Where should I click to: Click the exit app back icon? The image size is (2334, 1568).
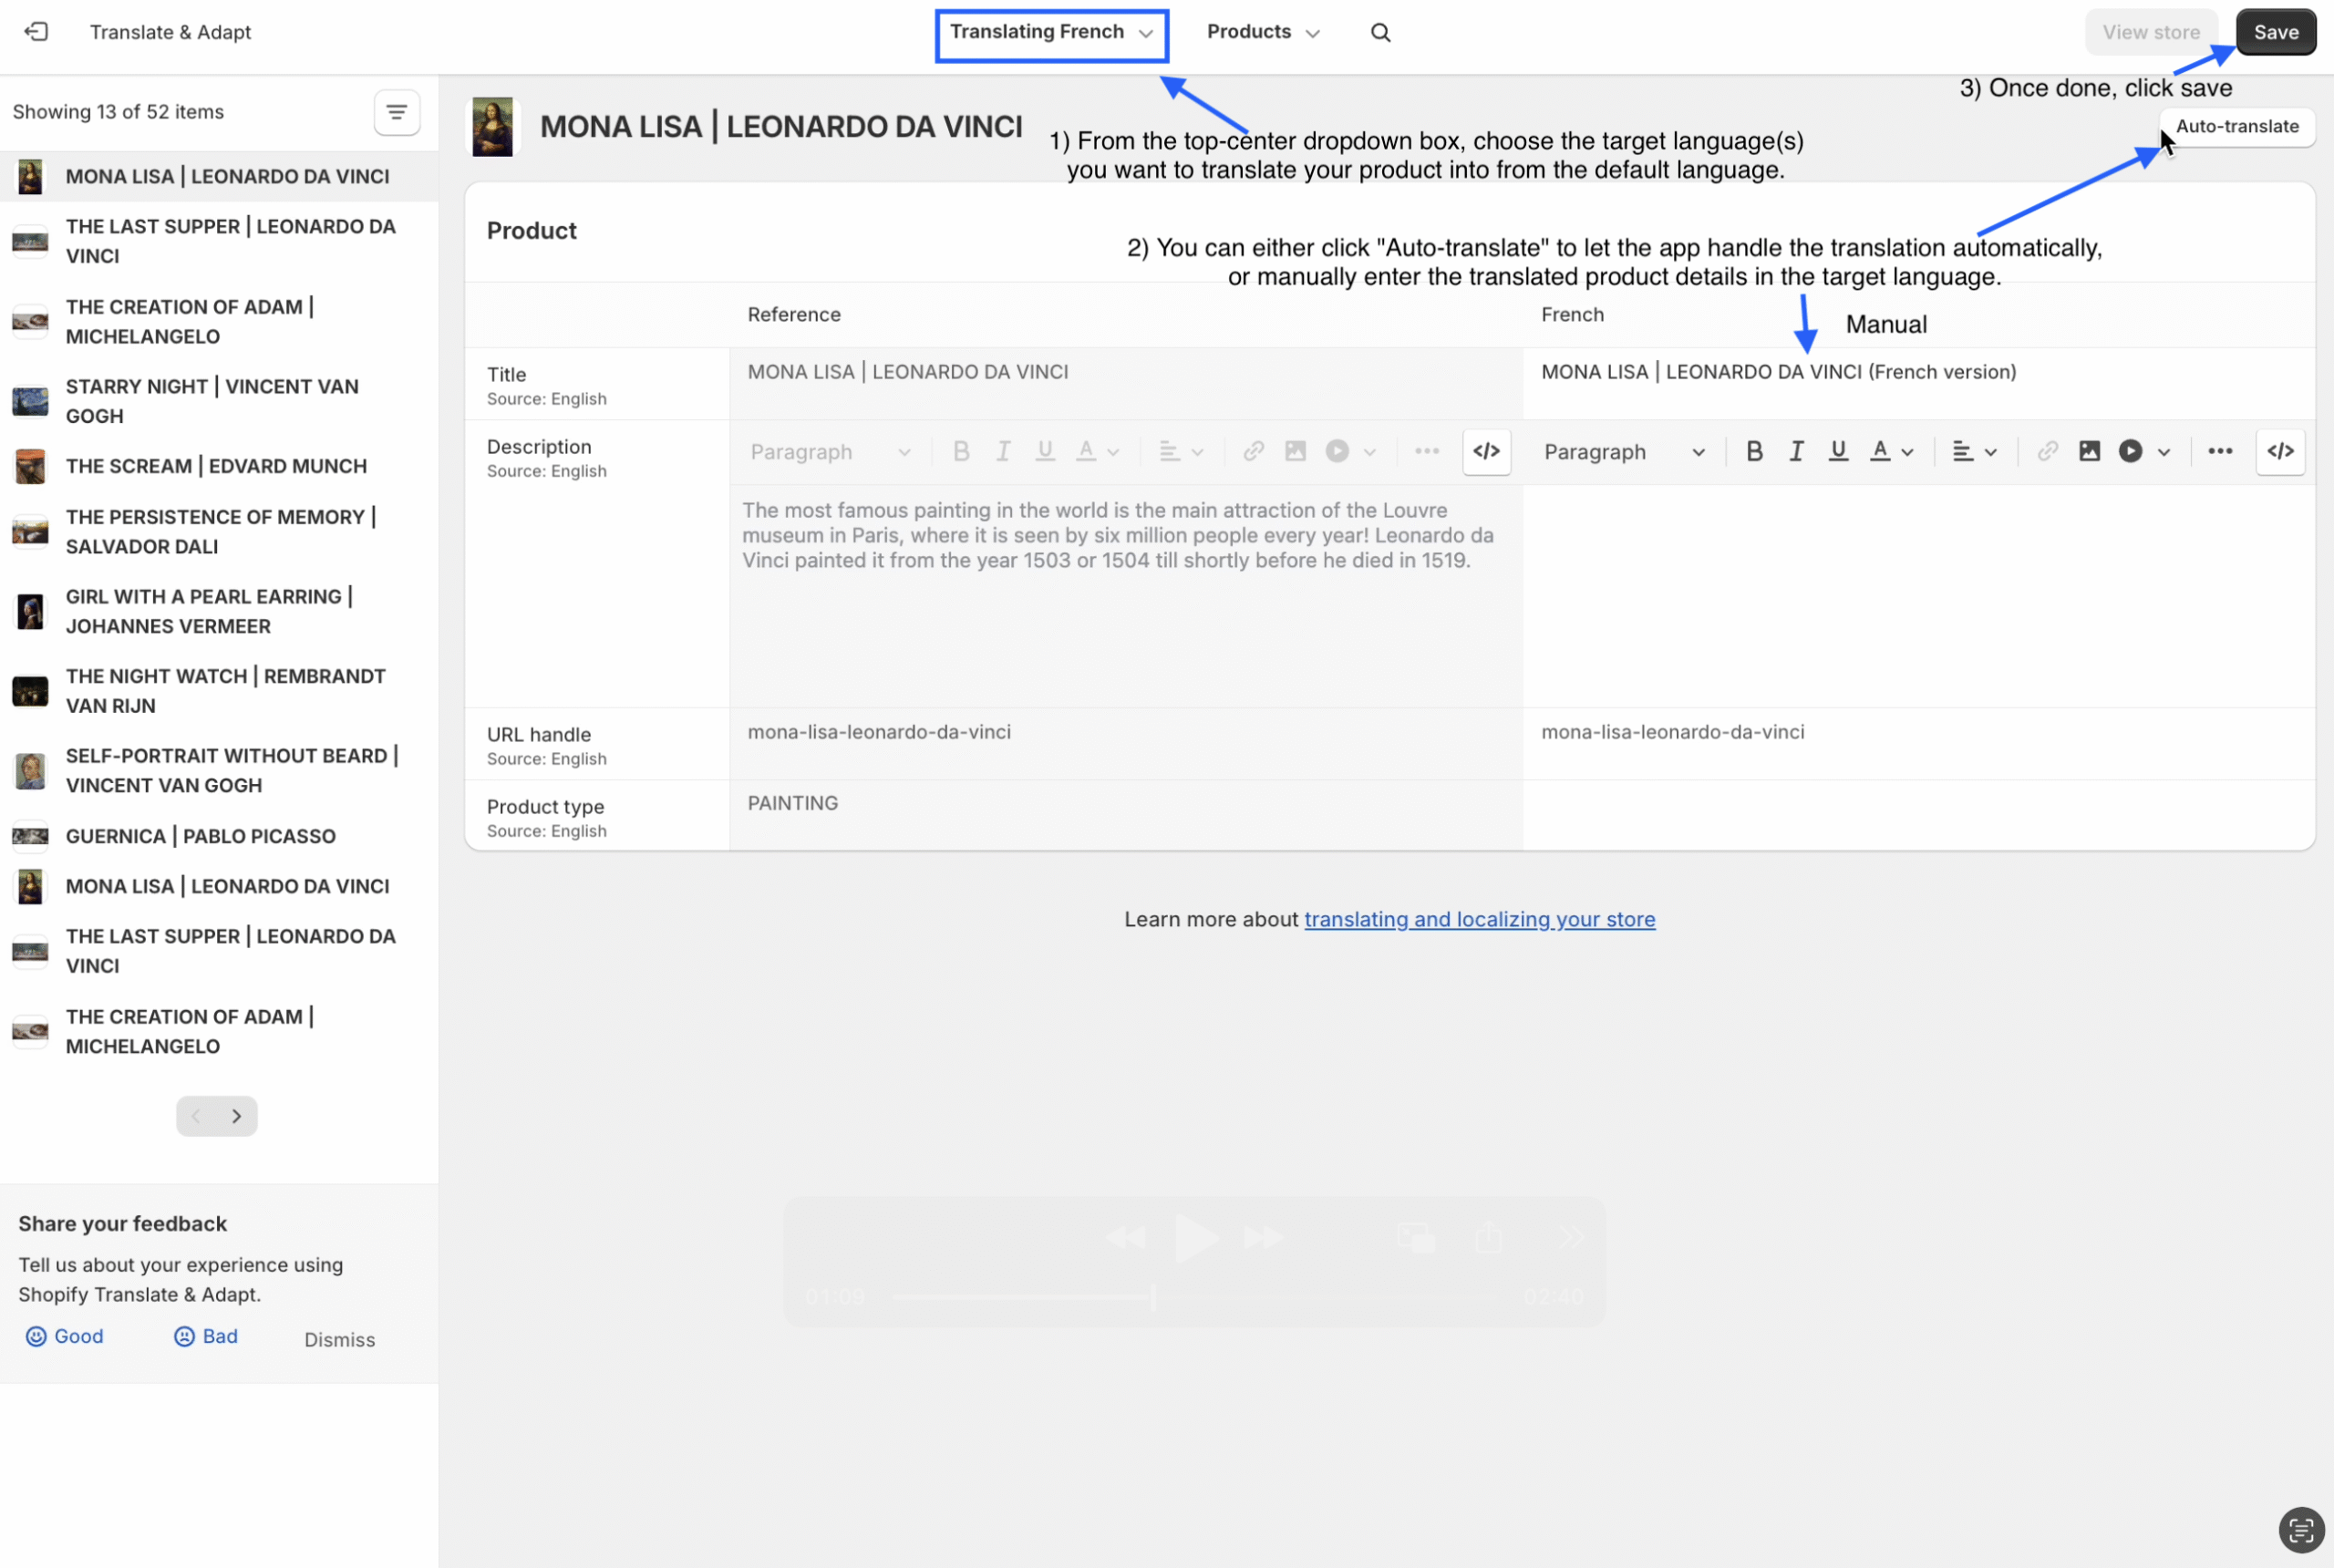point(36,32)
